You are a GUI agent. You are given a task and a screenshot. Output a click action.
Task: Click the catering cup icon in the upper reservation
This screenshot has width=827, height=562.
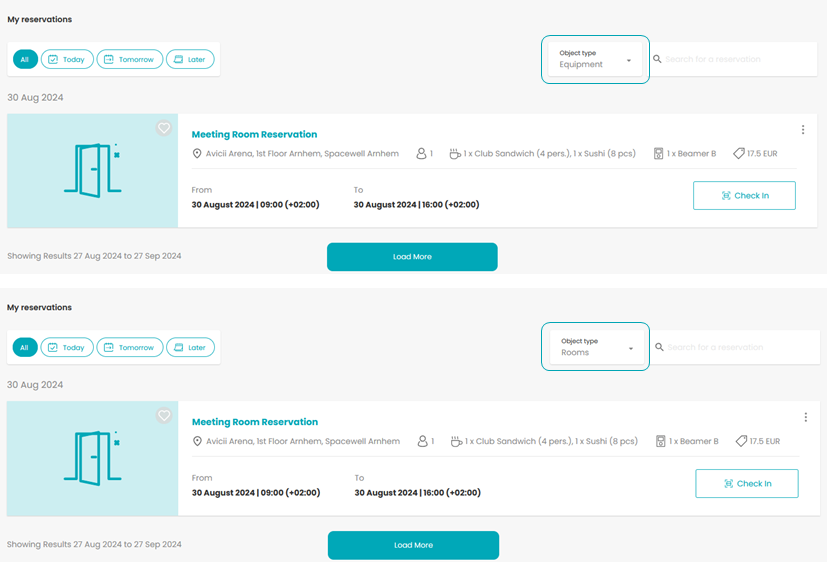click(x=455, y=154)
